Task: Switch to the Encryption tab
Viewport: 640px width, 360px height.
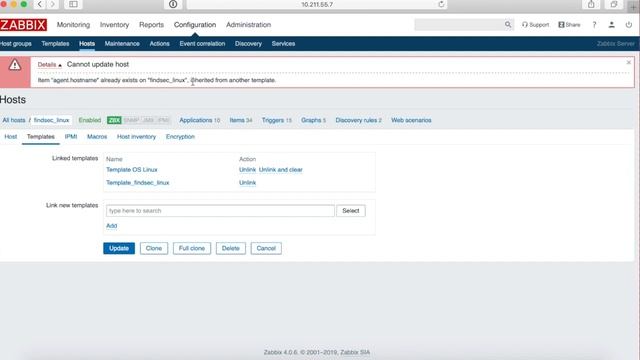Action: pos(180,137)
